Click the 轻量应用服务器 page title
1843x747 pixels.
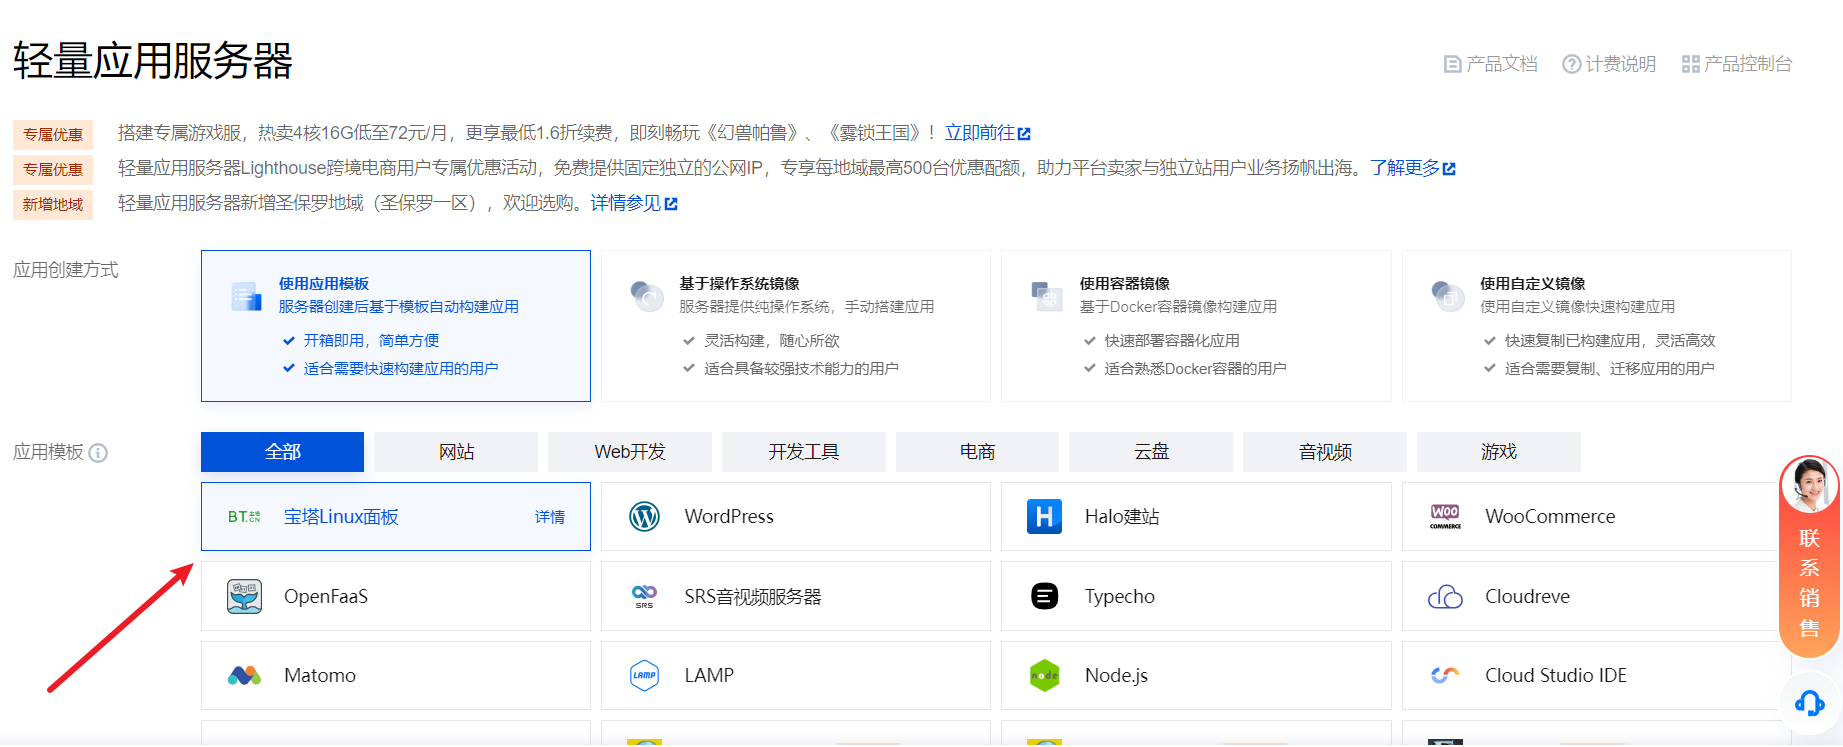click(x=153, y=61)
